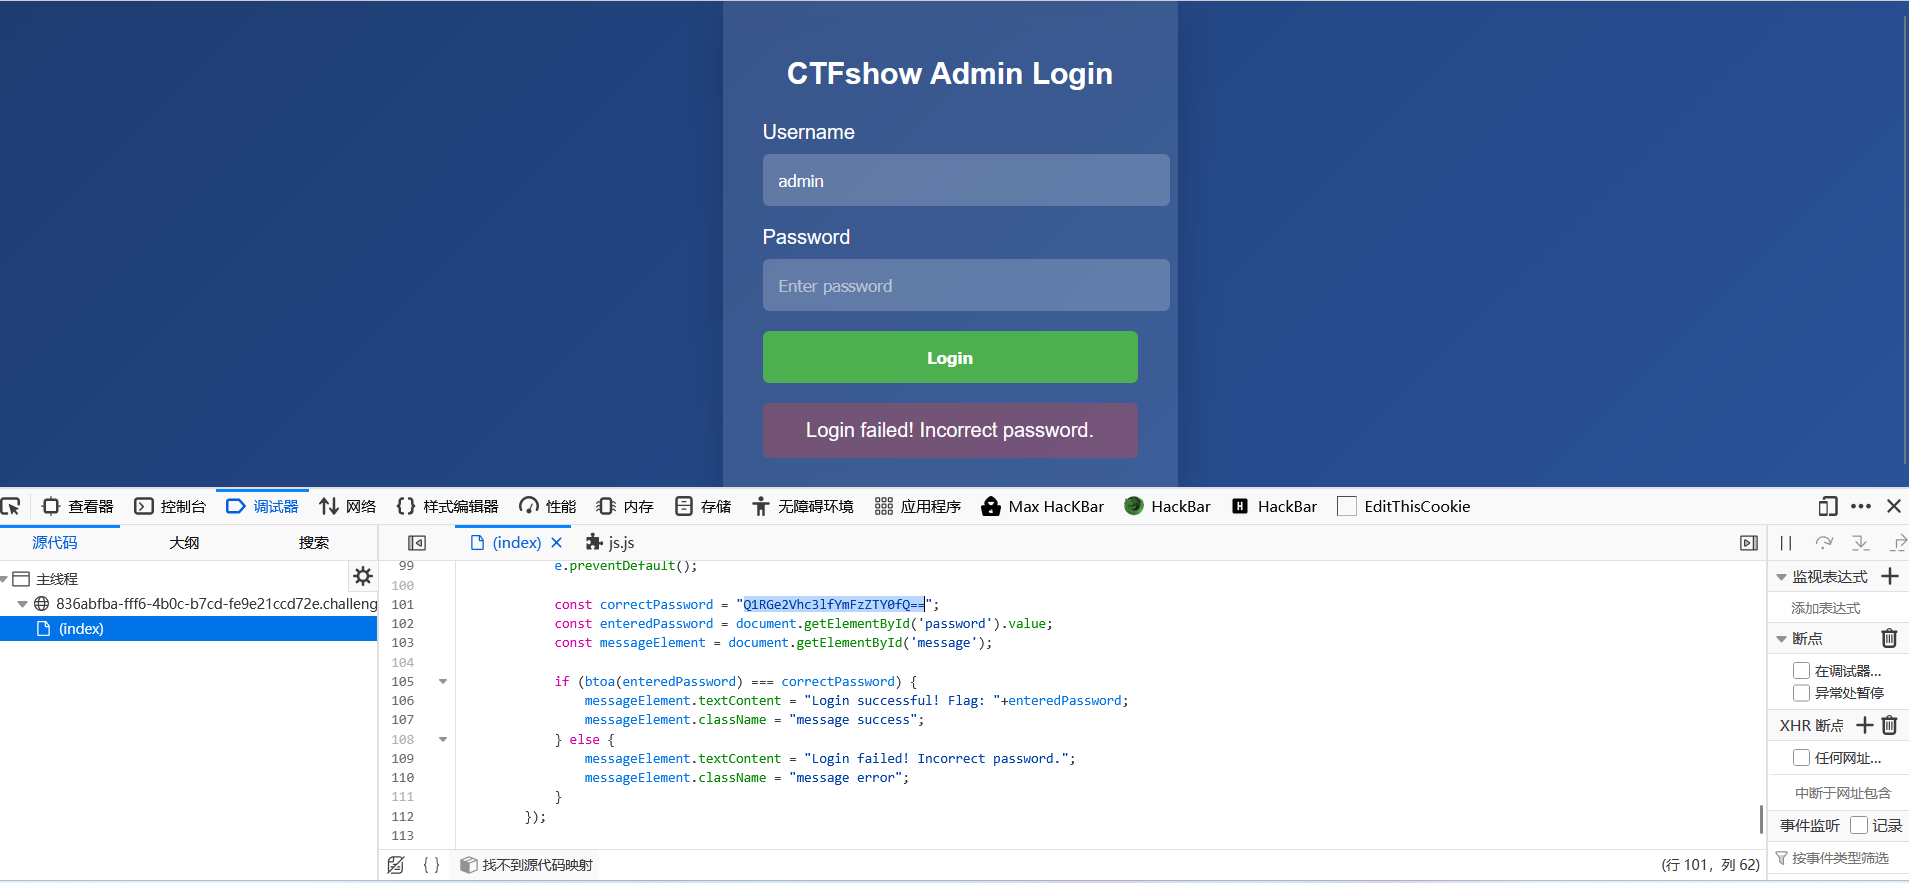Select the Sources (源代码) sub-tab
Viewport: 1909px width, 883px height.
pos(55,542)
